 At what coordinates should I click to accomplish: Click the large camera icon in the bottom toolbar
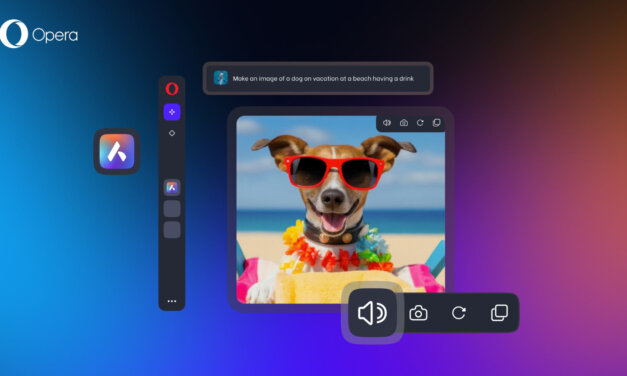point(418,313)
